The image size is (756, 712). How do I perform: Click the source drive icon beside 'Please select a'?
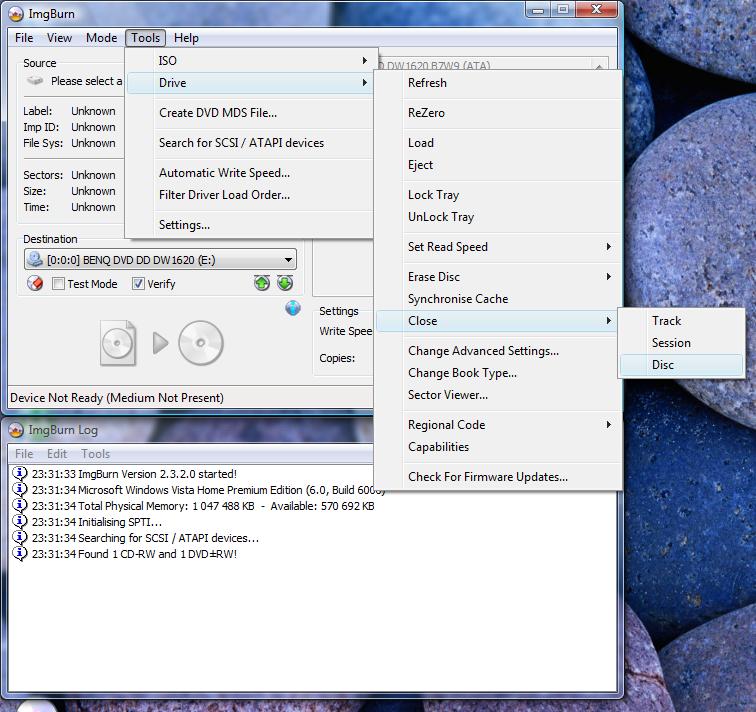pos(35,81)
